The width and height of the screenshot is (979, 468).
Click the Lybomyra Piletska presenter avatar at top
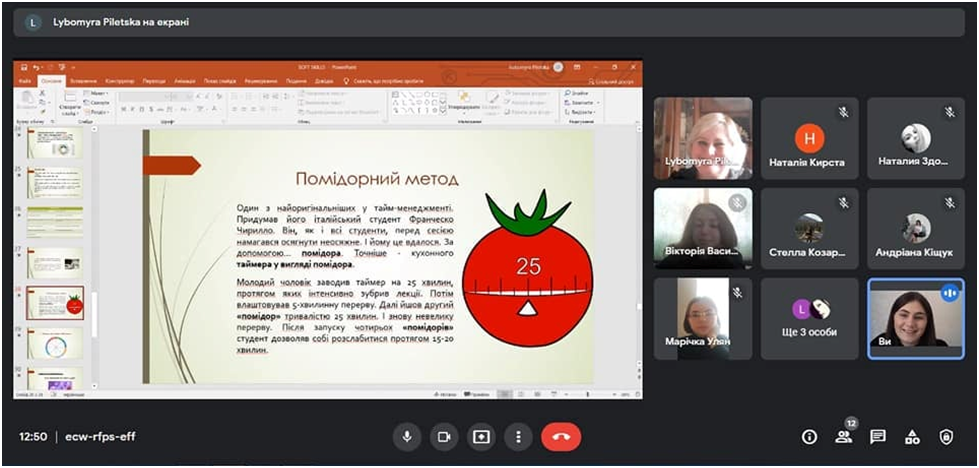(33, 21)
